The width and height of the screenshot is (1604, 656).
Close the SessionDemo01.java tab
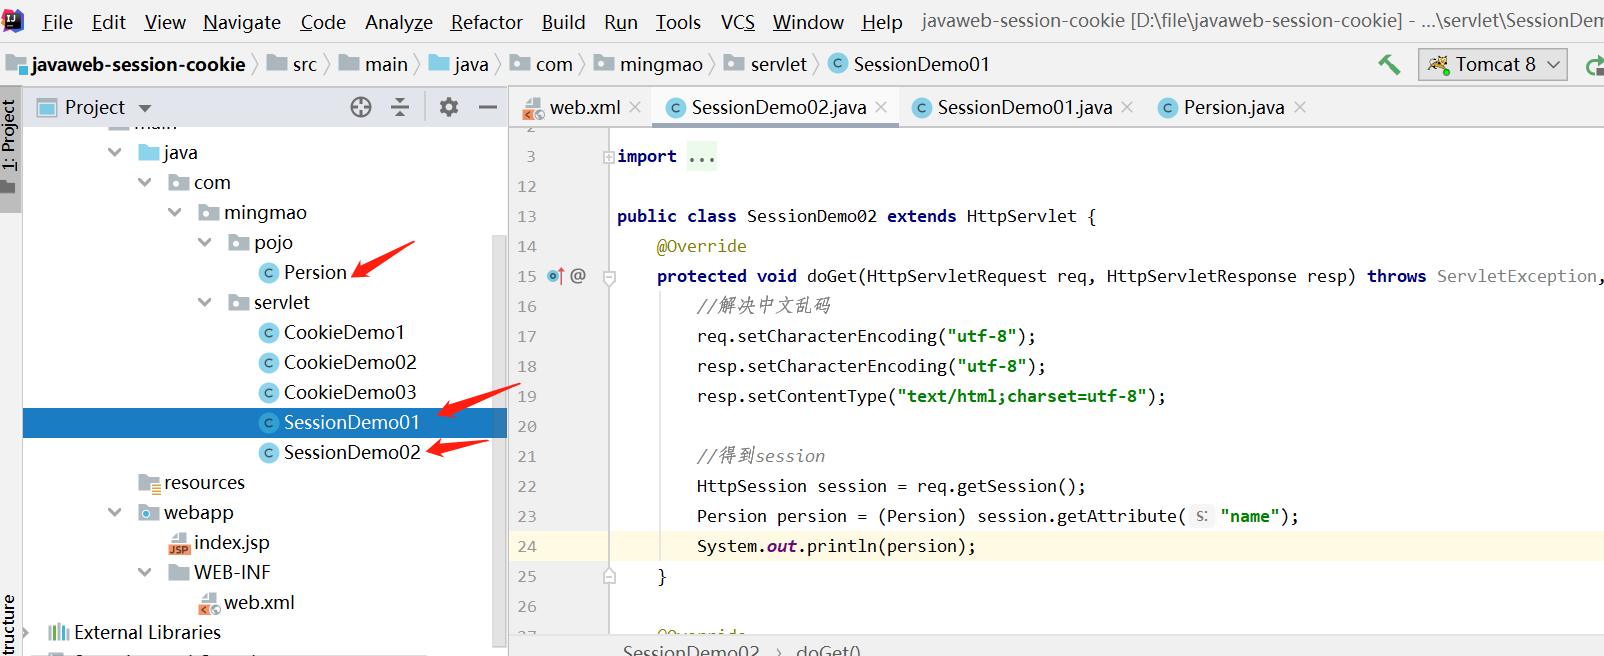1127,107
